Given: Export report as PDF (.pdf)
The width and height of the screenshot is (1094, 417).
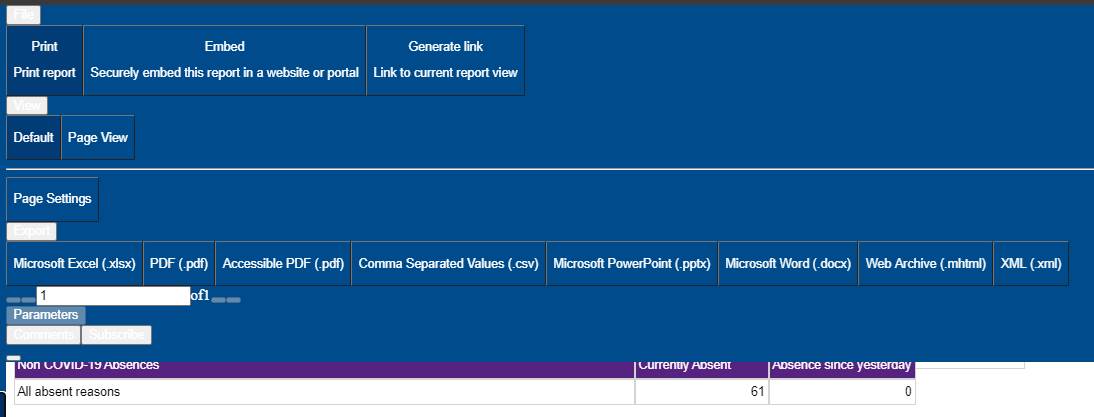Looking at the screenshot, I should [179, 264].
